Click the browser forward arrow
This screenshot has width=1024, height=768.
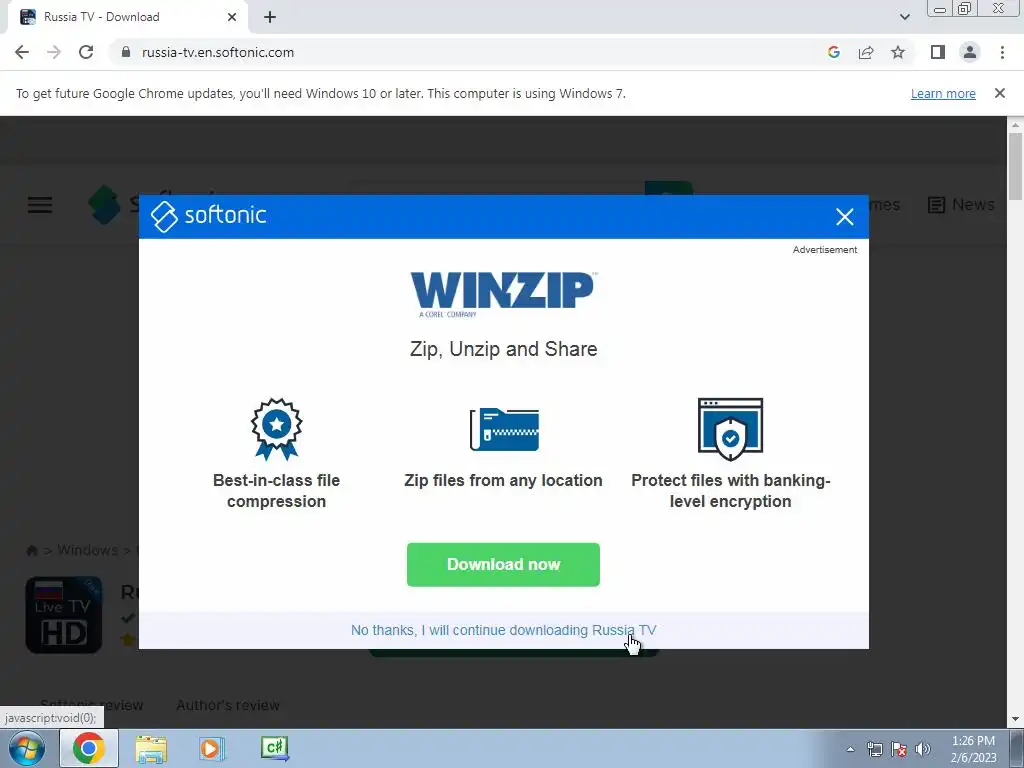[54, 52]
